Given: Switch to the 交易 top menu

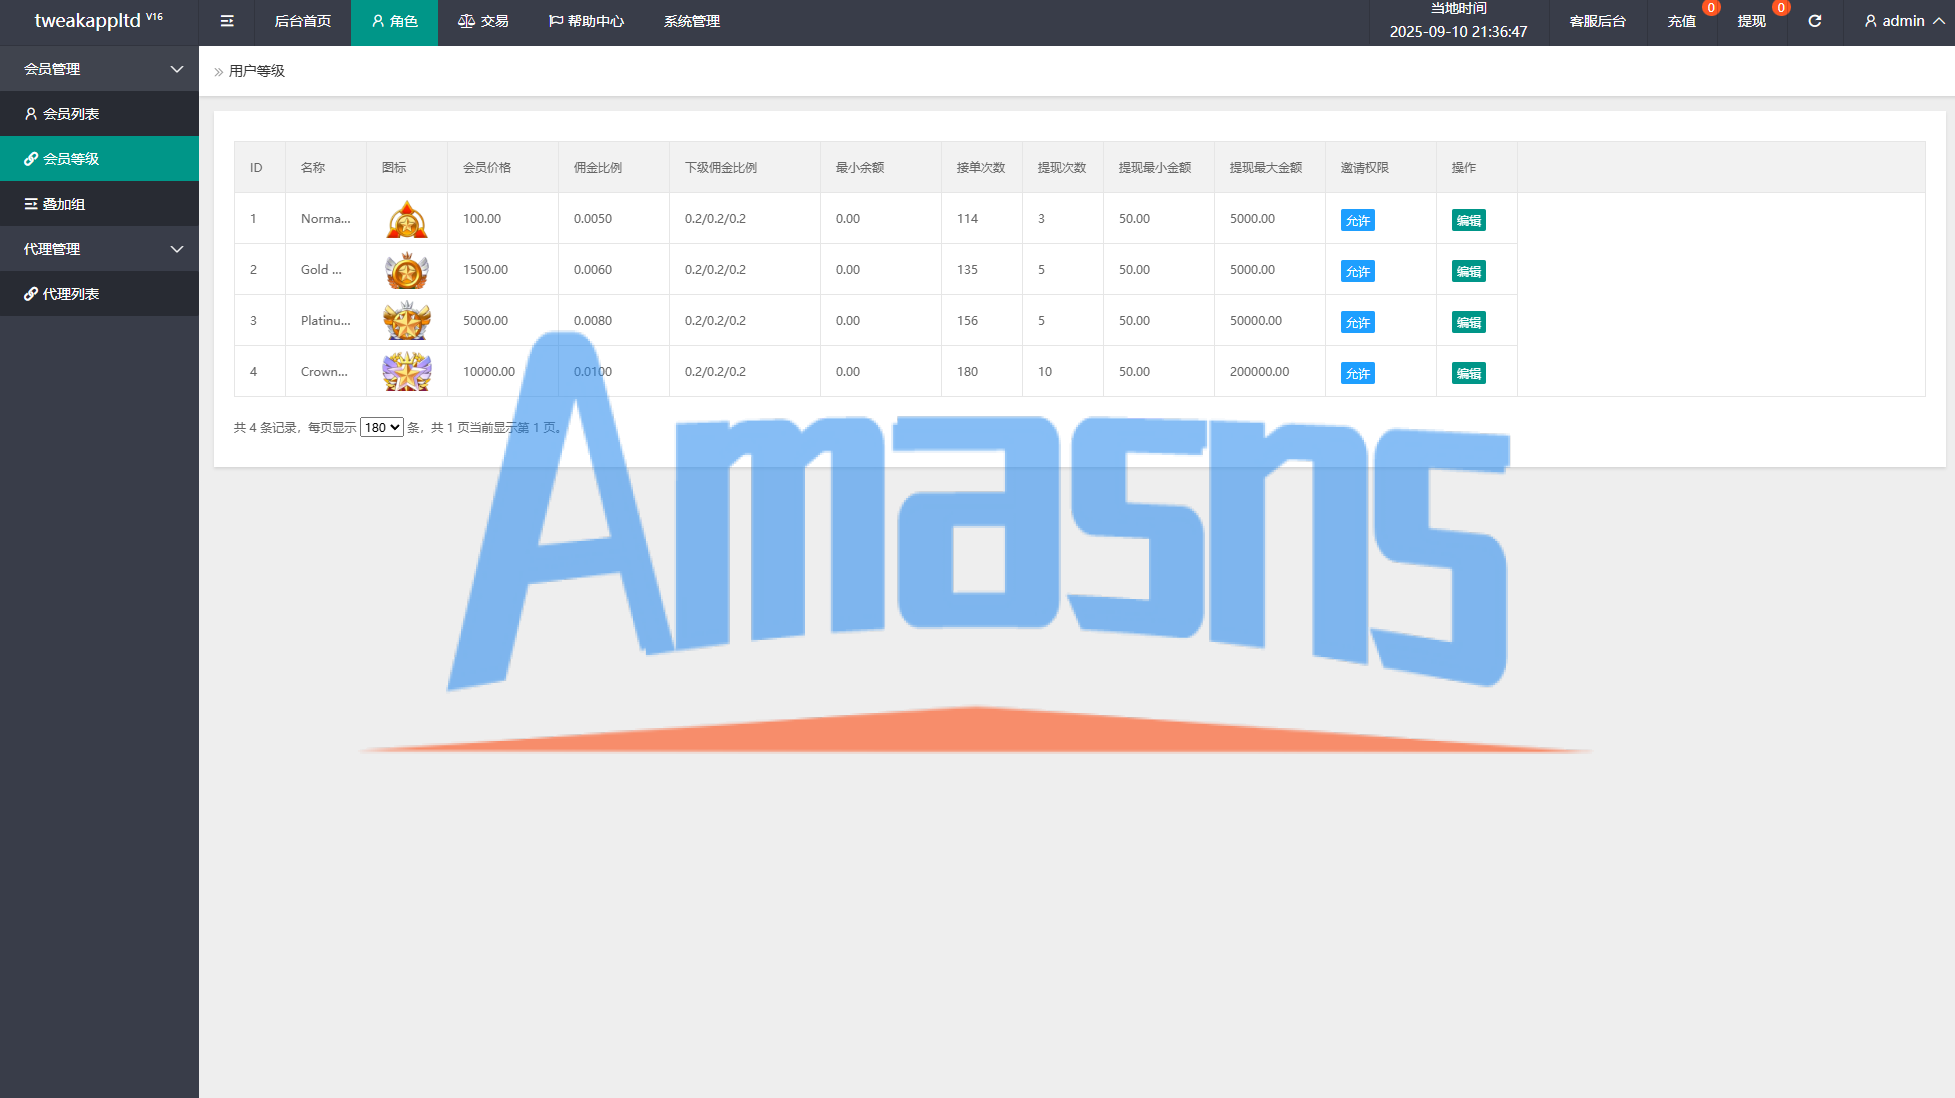Looking at the screenshot, I should (483, 21).
